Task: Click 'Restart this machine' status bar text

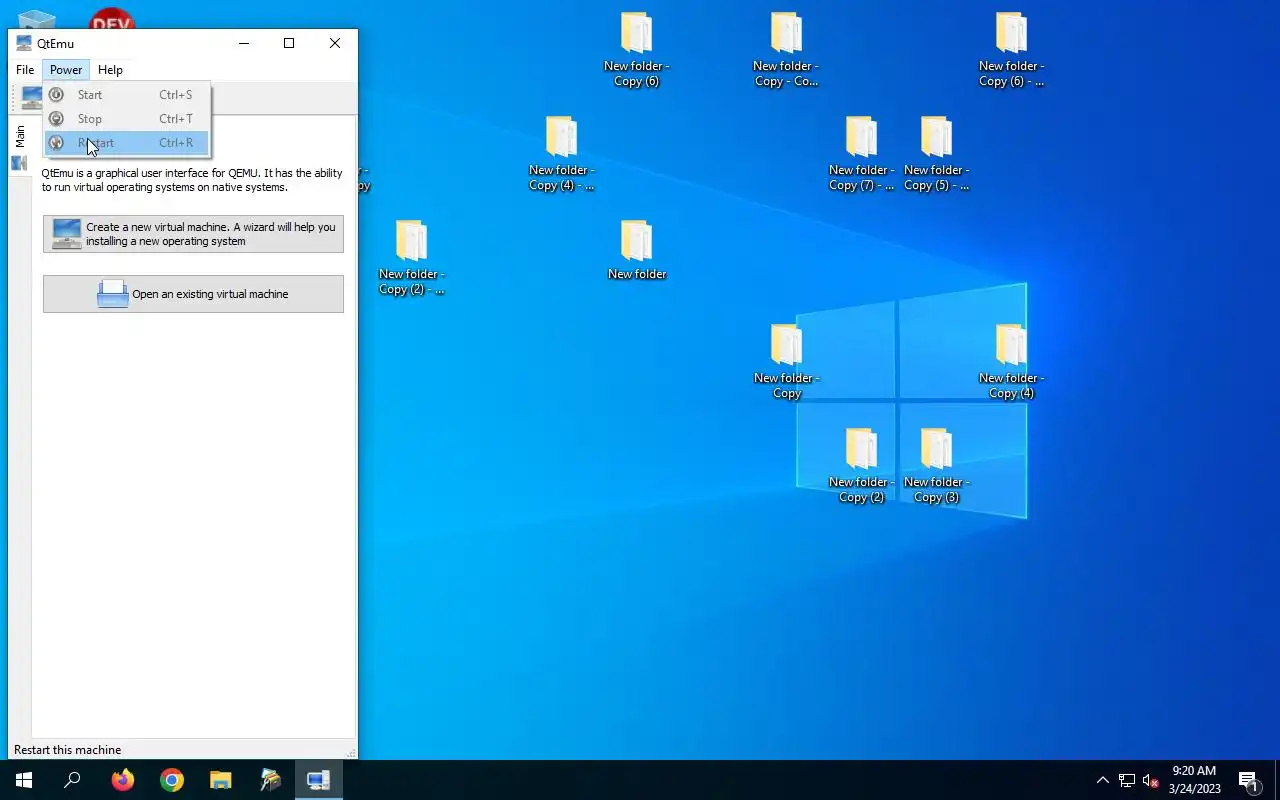Action: click(68, 750)
